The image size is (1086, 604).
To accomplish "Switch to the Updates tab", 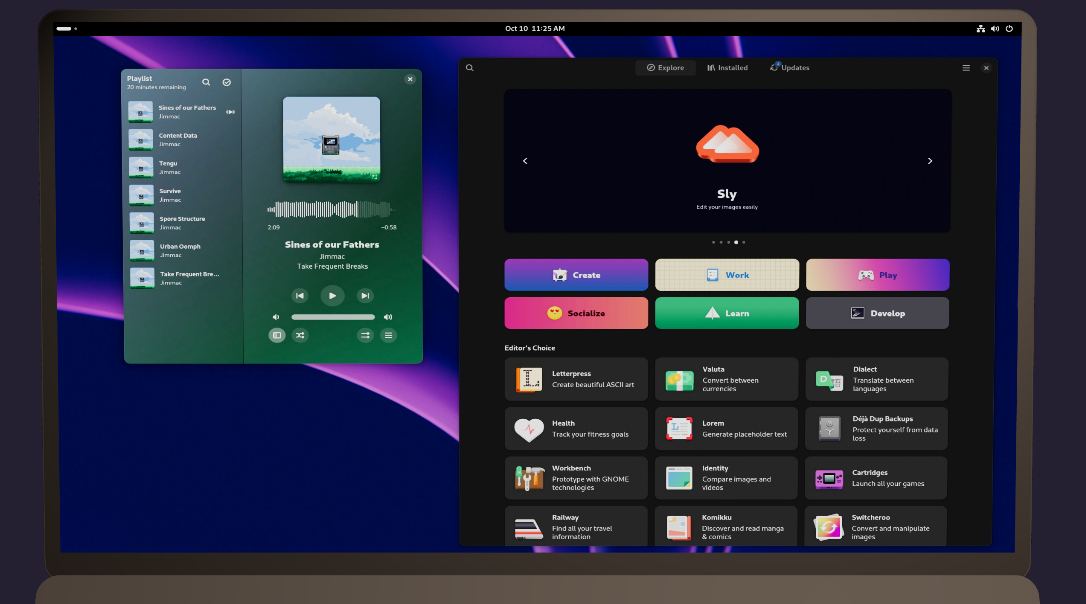I will (x=790, y=68).
